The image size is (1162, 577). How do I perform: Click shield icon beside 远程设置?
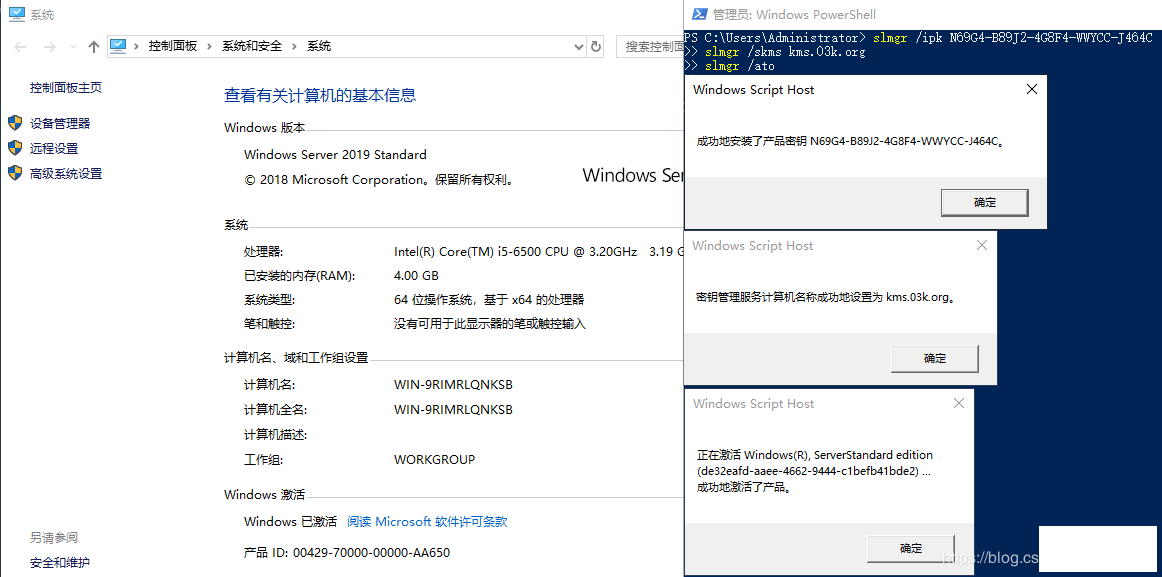(16, 147)
